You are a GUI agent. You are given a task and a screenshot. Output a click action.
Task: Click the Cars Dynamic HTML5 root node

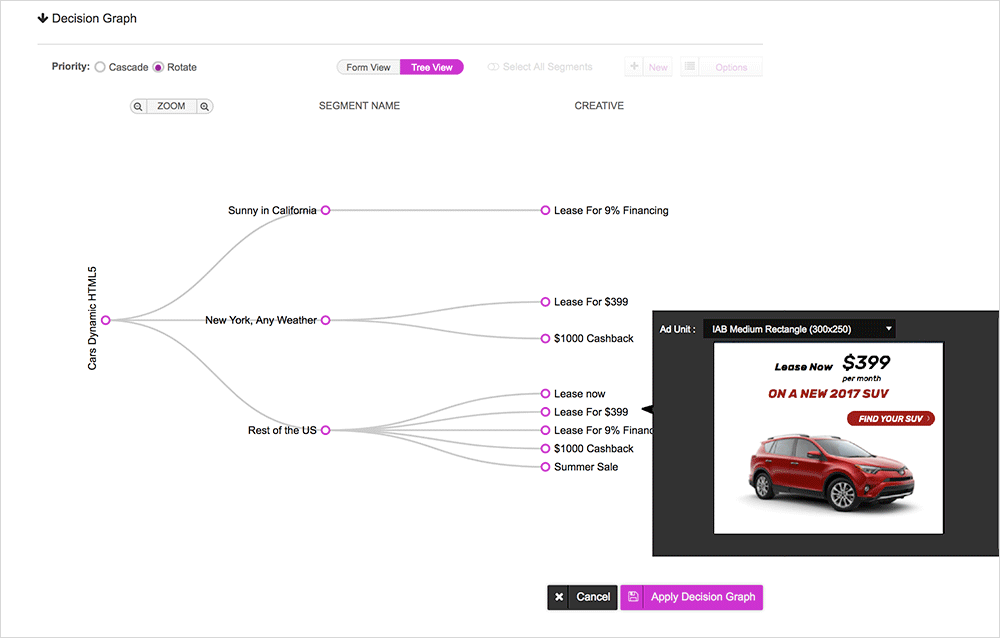click(x=105, y=320)
